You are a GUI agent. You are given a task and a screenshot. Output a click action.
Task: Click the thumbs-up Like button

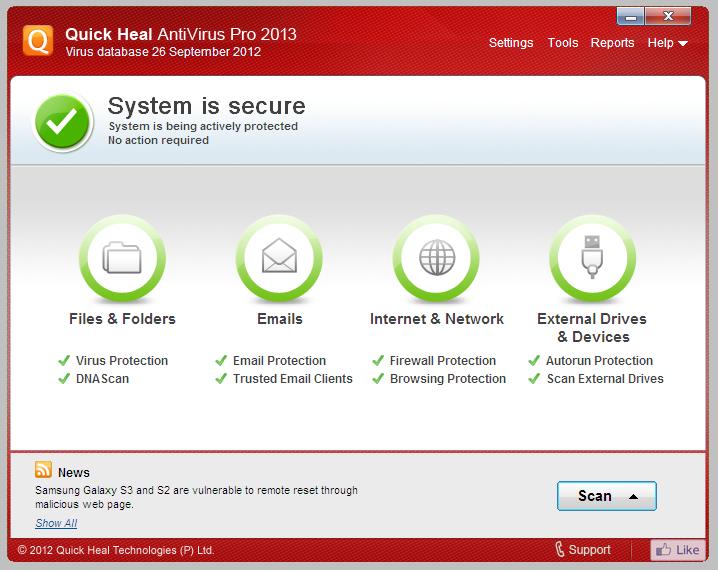coord(677,550)
